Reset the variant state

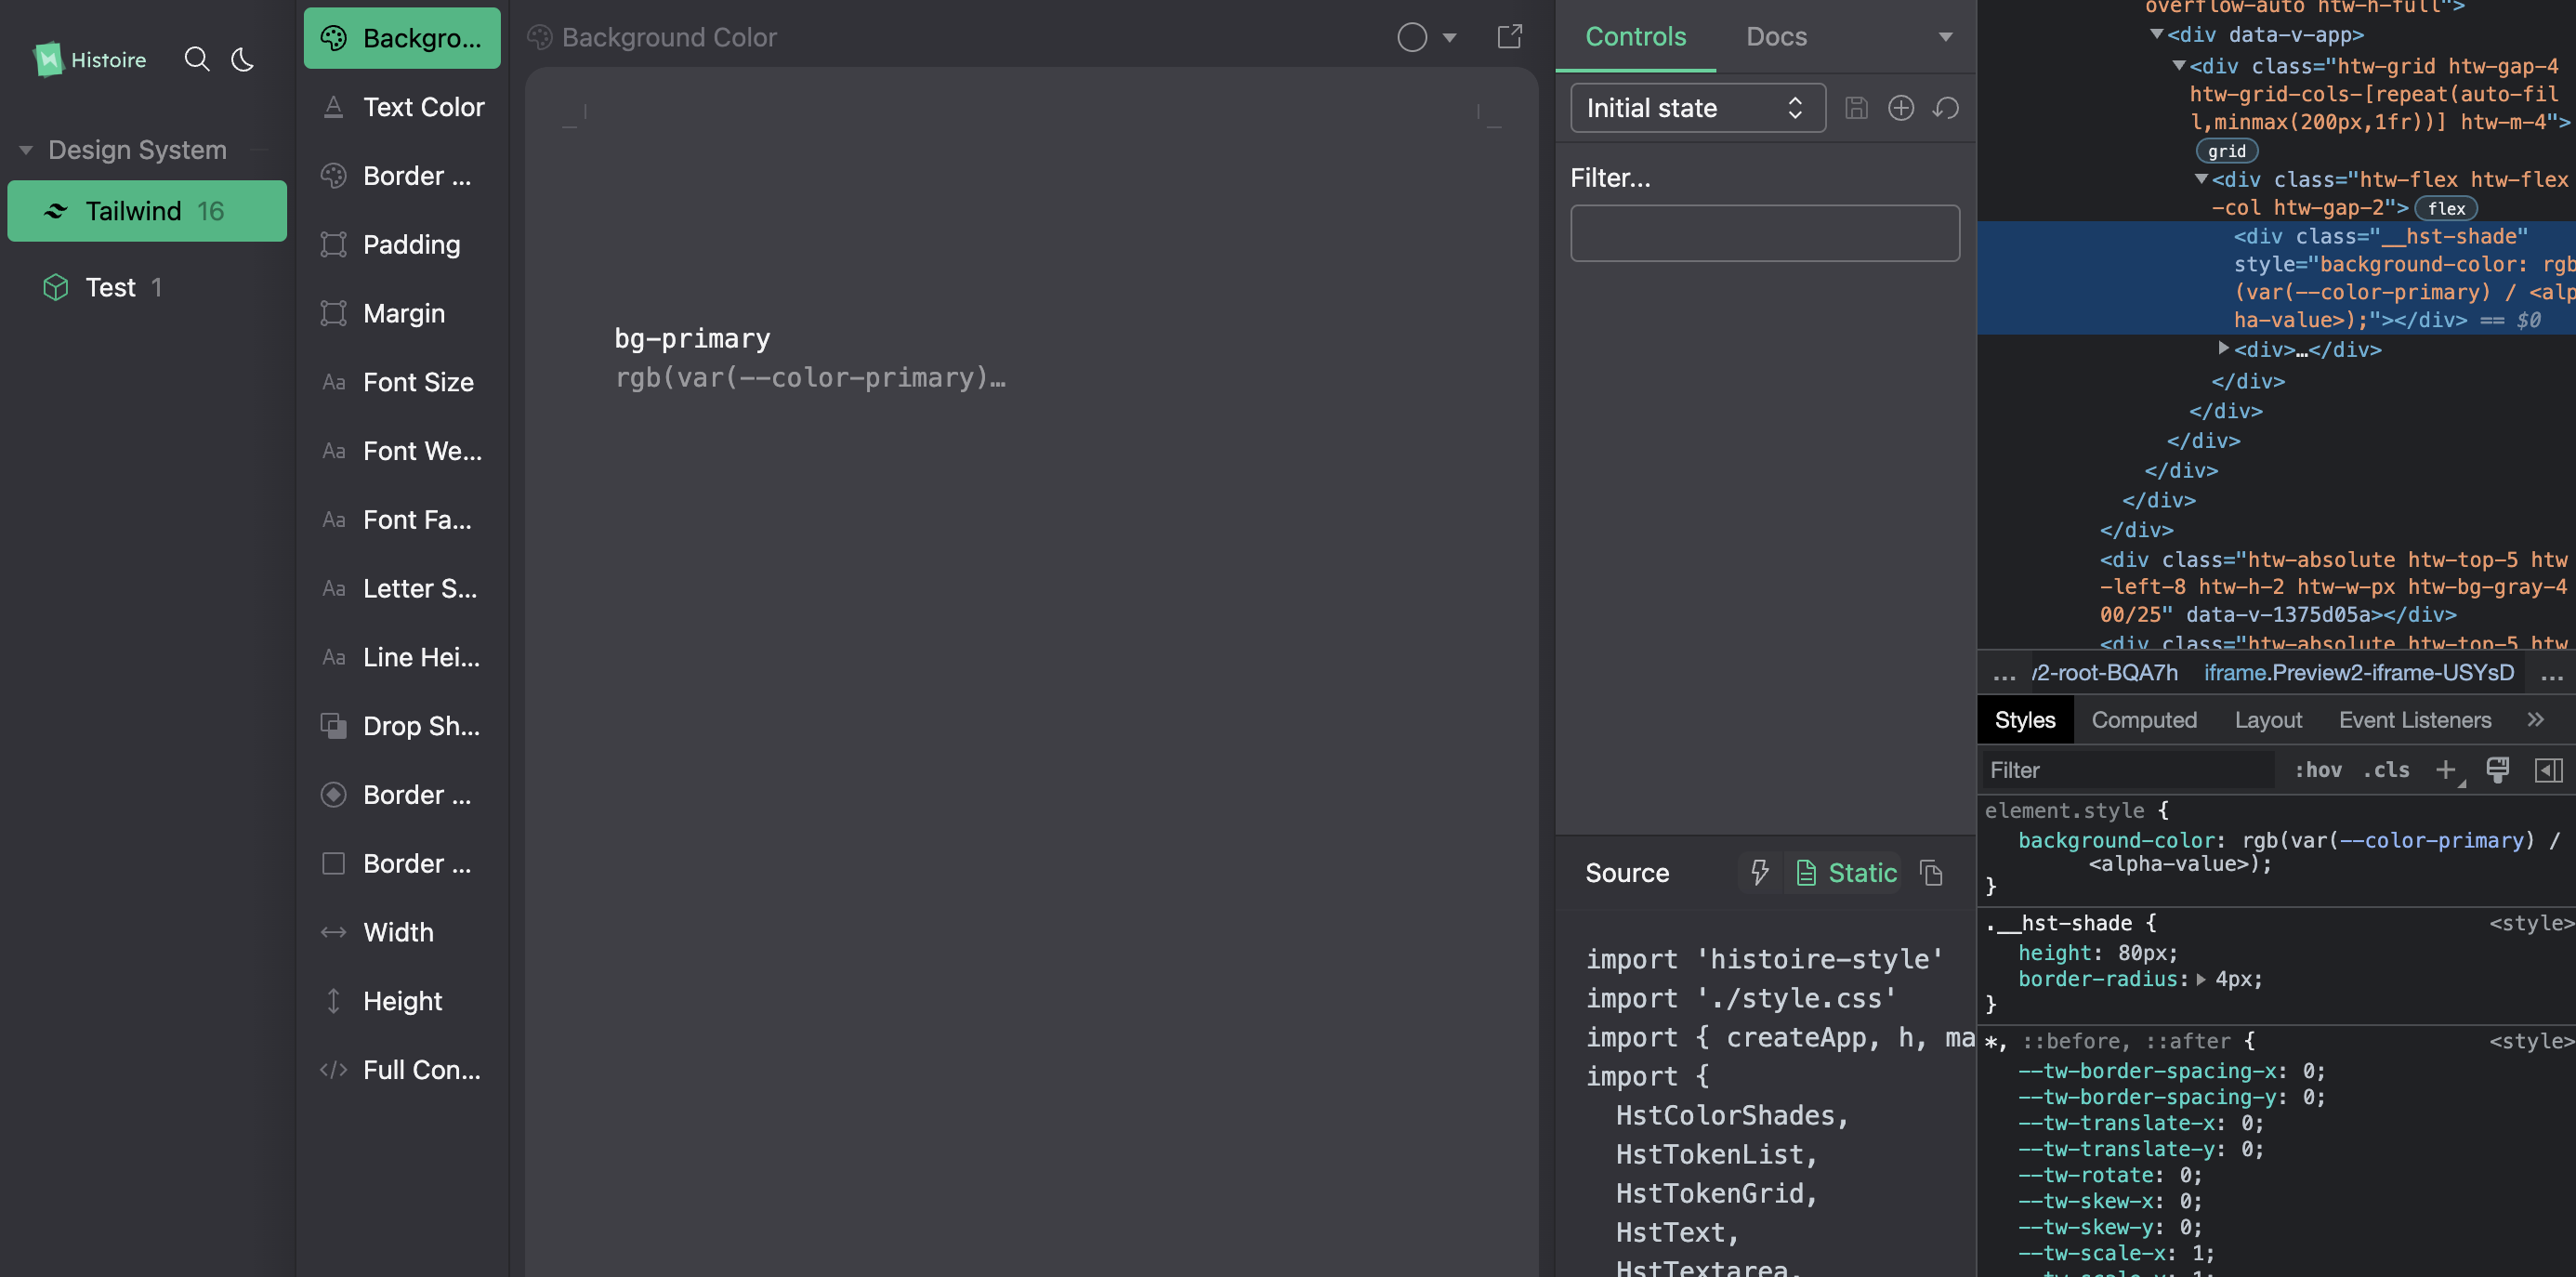coord(1946,108)
